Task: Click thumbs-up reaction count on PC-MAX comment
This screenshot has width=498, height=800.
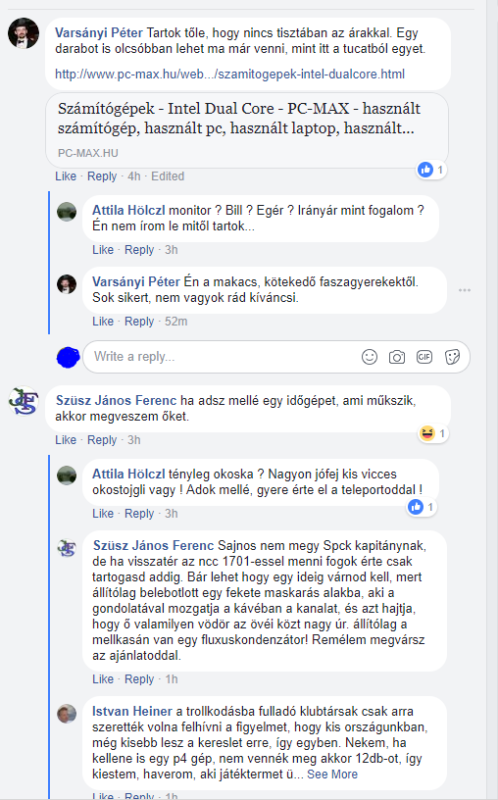Action: pos(432,169)
